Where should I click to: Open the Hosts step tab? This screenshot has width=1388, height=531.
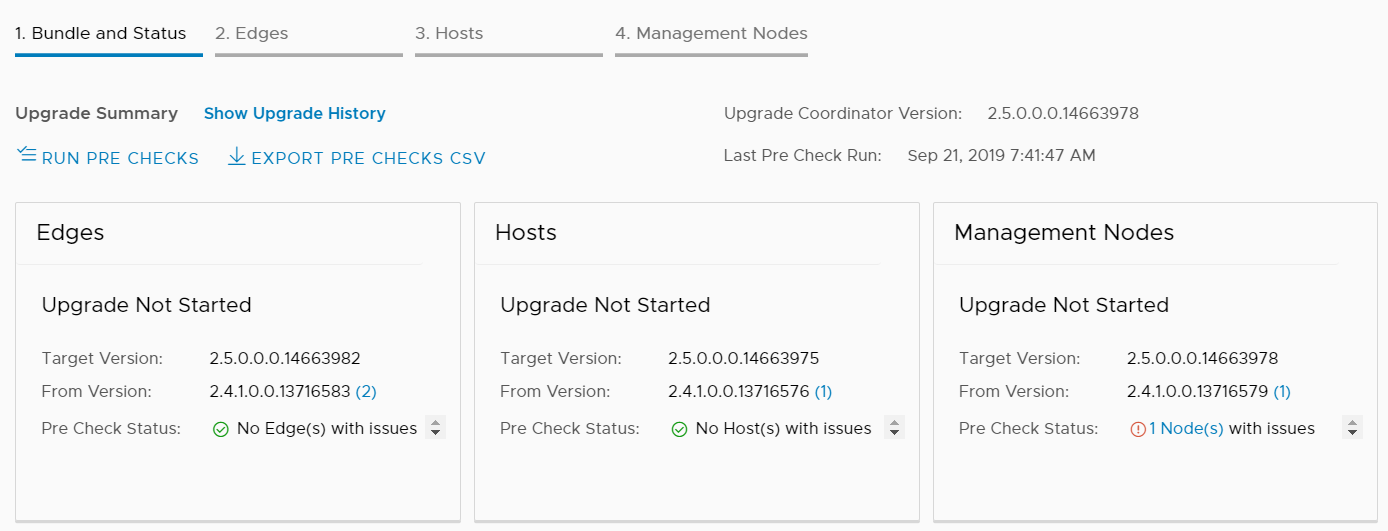coord(449,33)
